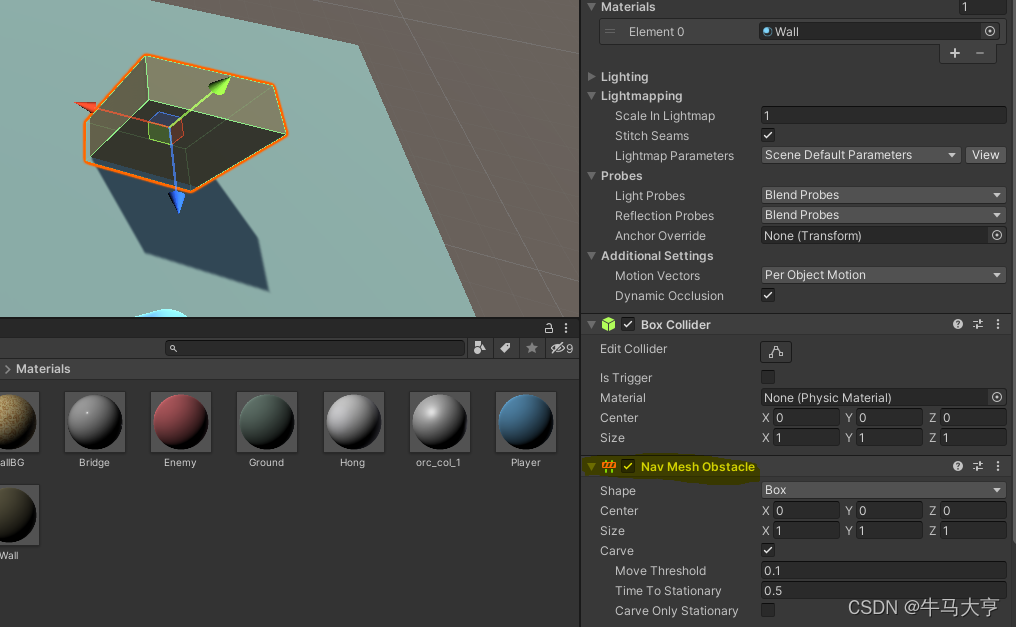Enable the Is Trigger checkbox
Screen dimensions: 1016x627
click(x=768, y=376)
